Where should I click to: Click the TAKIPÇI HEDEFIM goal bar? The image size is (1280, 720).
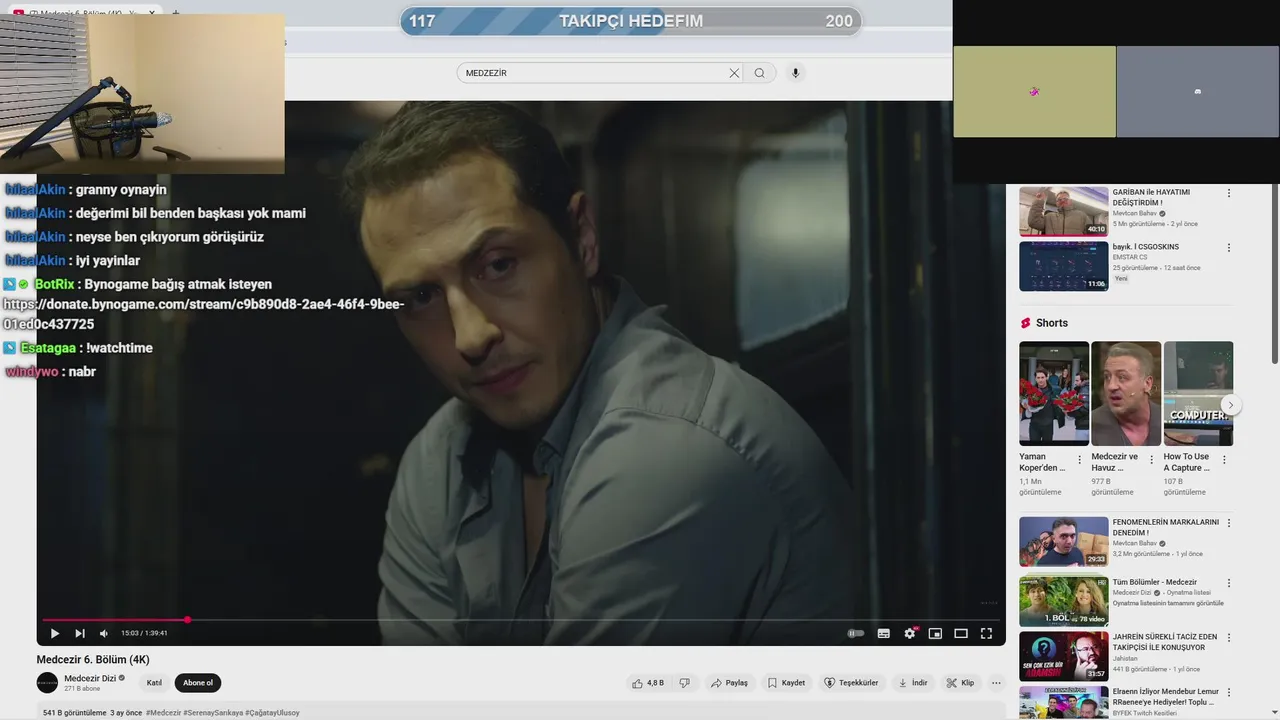coord(631,21)
